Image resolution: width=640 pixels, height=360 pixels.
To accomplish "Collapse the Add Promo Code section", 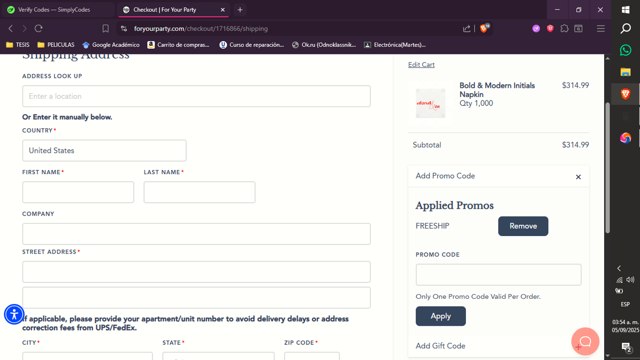I will click(x=578, y=177).
